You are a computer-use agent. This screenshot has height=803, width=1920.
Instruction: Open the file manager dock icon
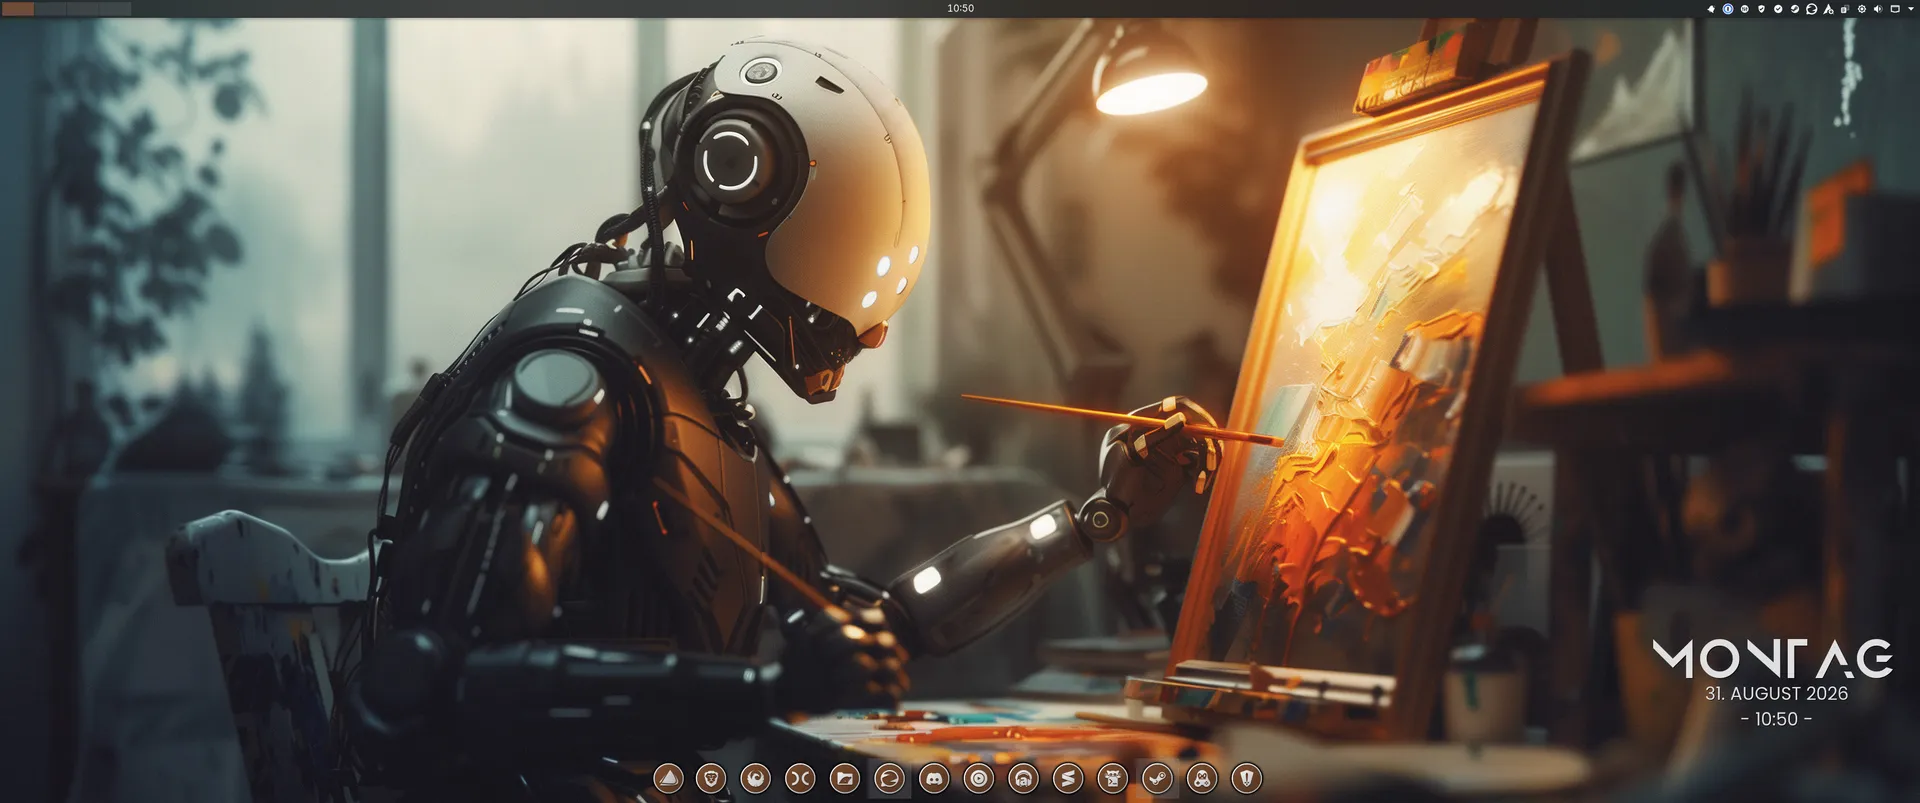(x=845, y=778)
